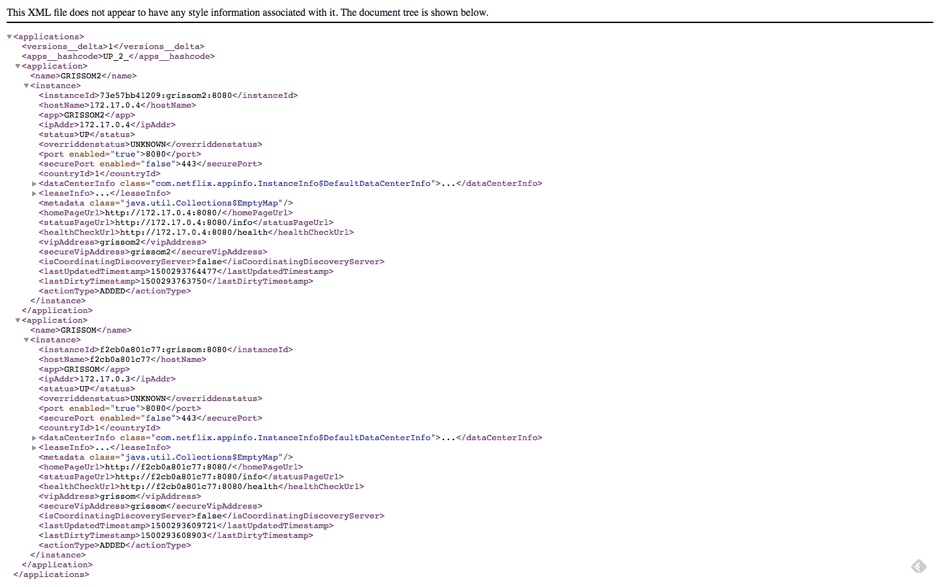The width and height of the screenshot is (940, 587).
Task: Click the ipAddr 172.17.0.4 line
Action: point(107,125)
